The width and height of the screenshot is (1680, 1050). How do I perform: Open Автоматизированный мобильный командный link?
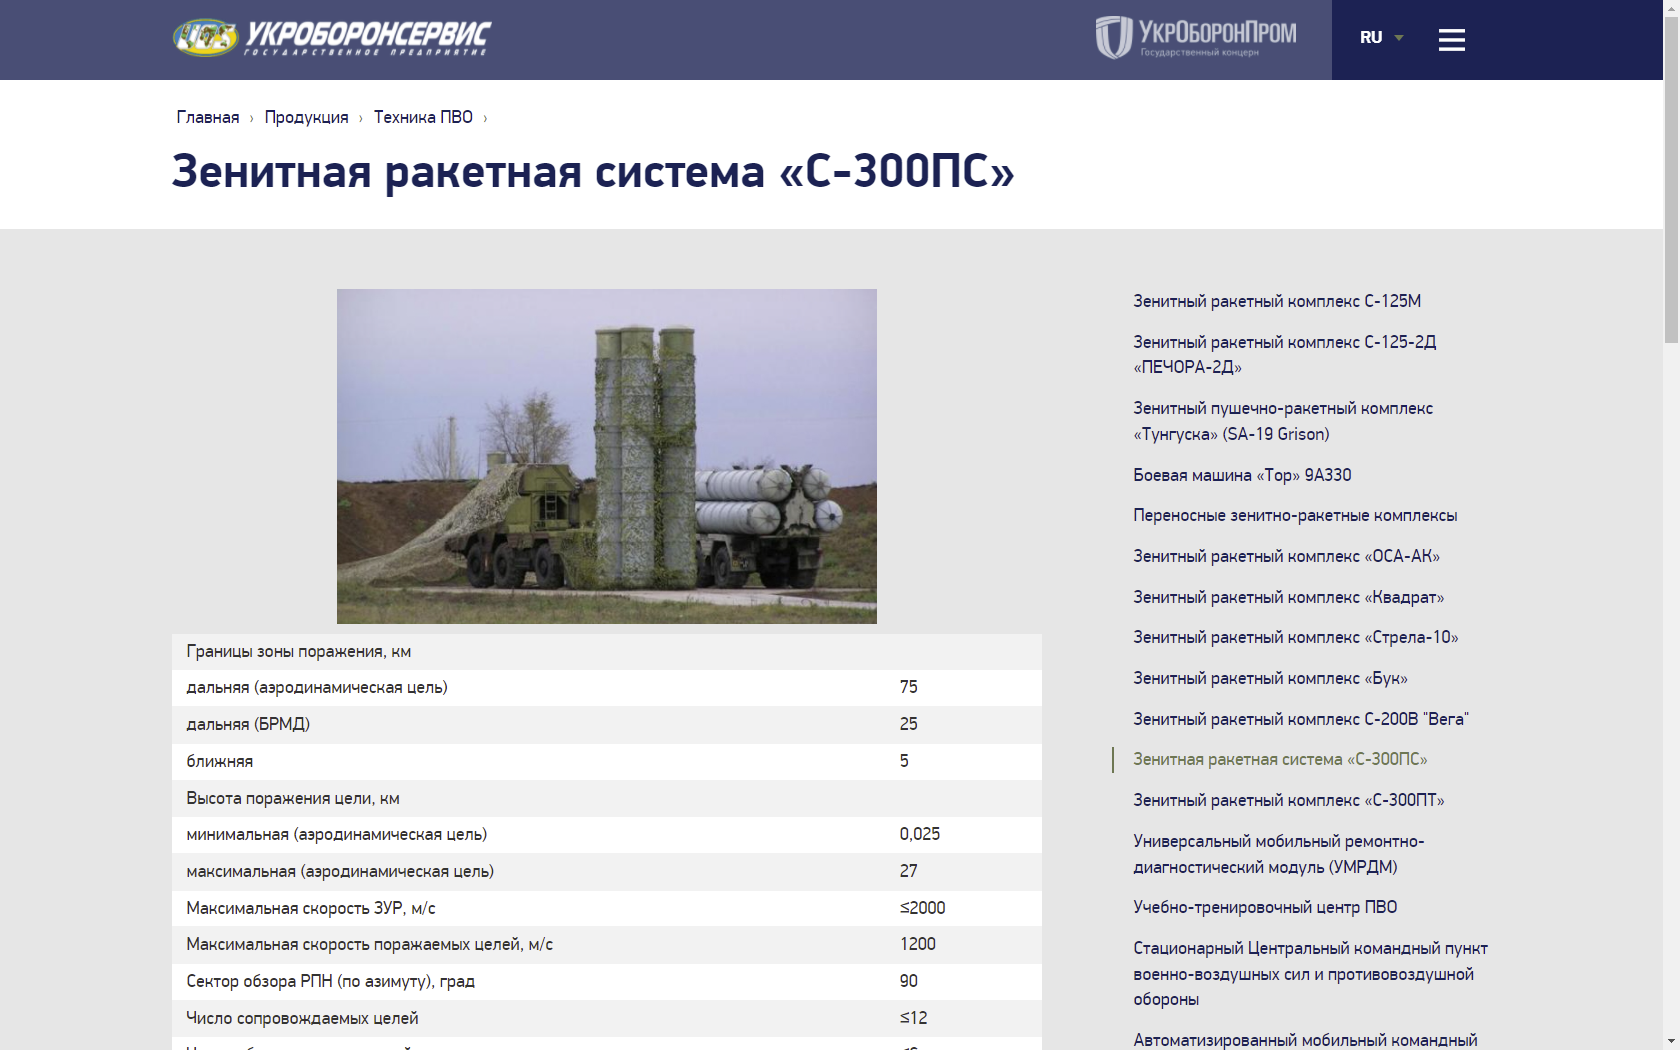[x=1305, y=1040]
